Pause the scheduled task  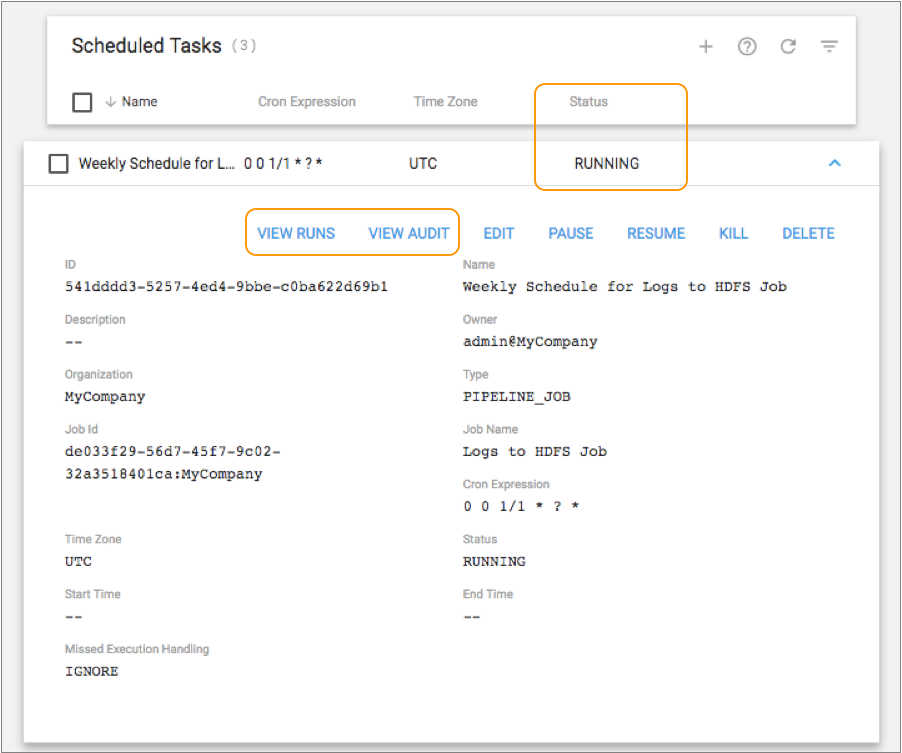[571, 233]
